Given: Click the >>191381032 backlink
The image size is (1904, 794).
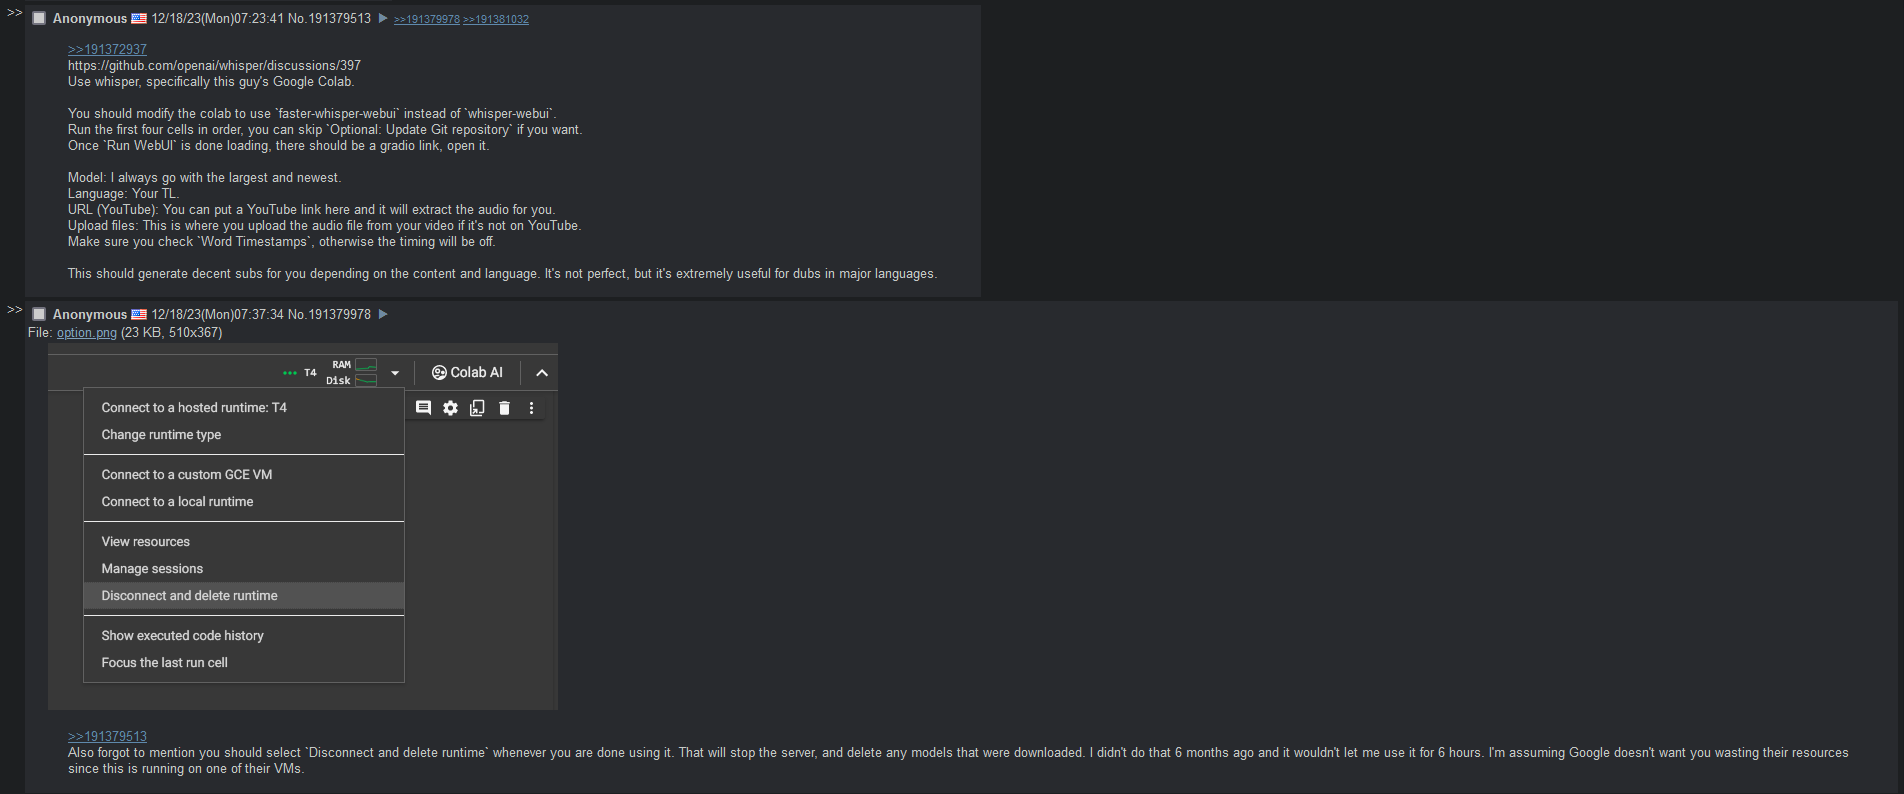Looking at the screenshot, I should 496,20.
